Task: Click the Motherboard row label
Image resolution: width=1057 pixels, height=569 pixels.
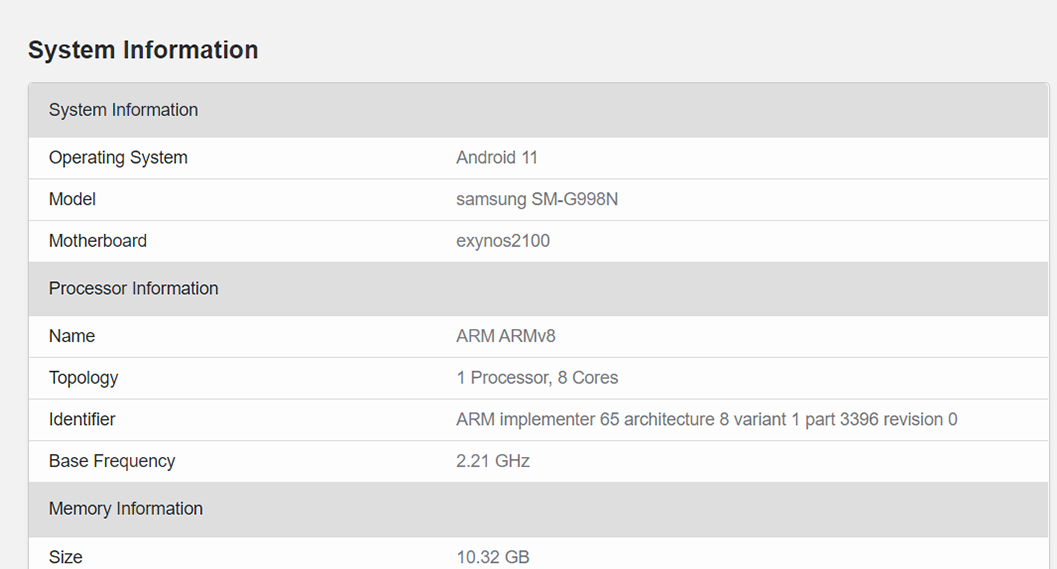Action: tap(98, 241)
